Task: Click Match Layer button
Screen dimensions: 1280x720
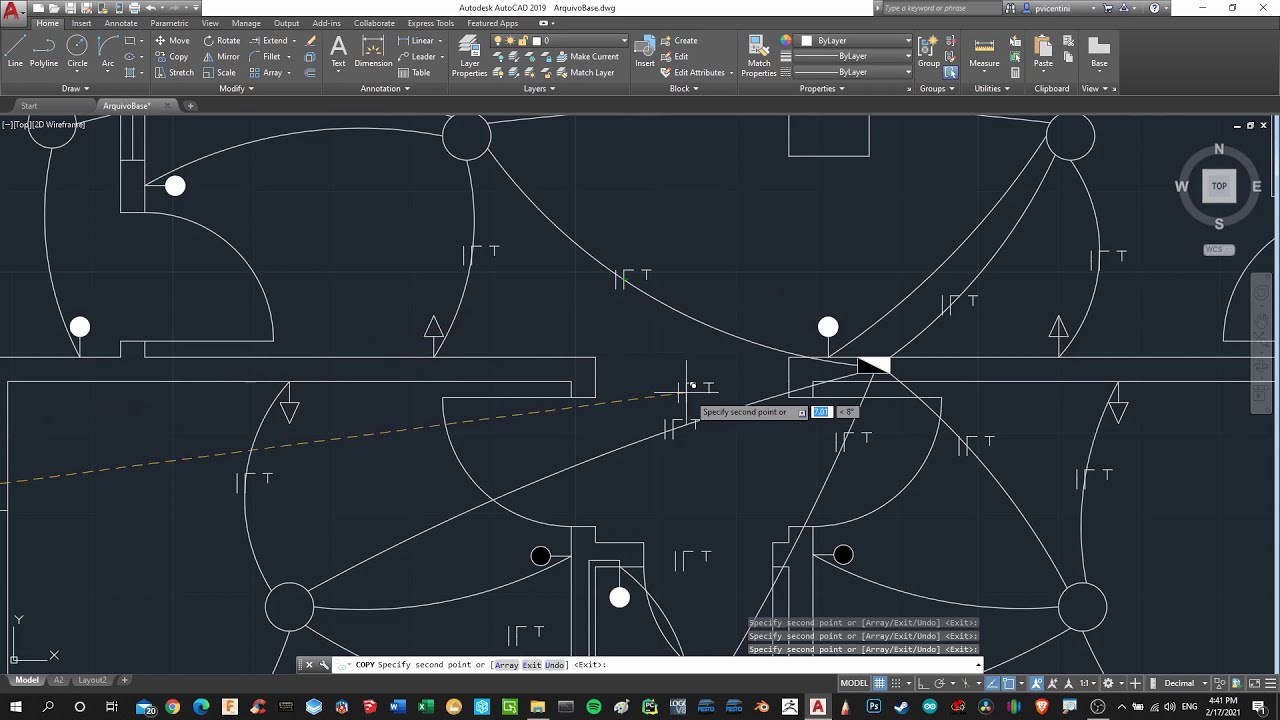Action: [x=584, y=73]
